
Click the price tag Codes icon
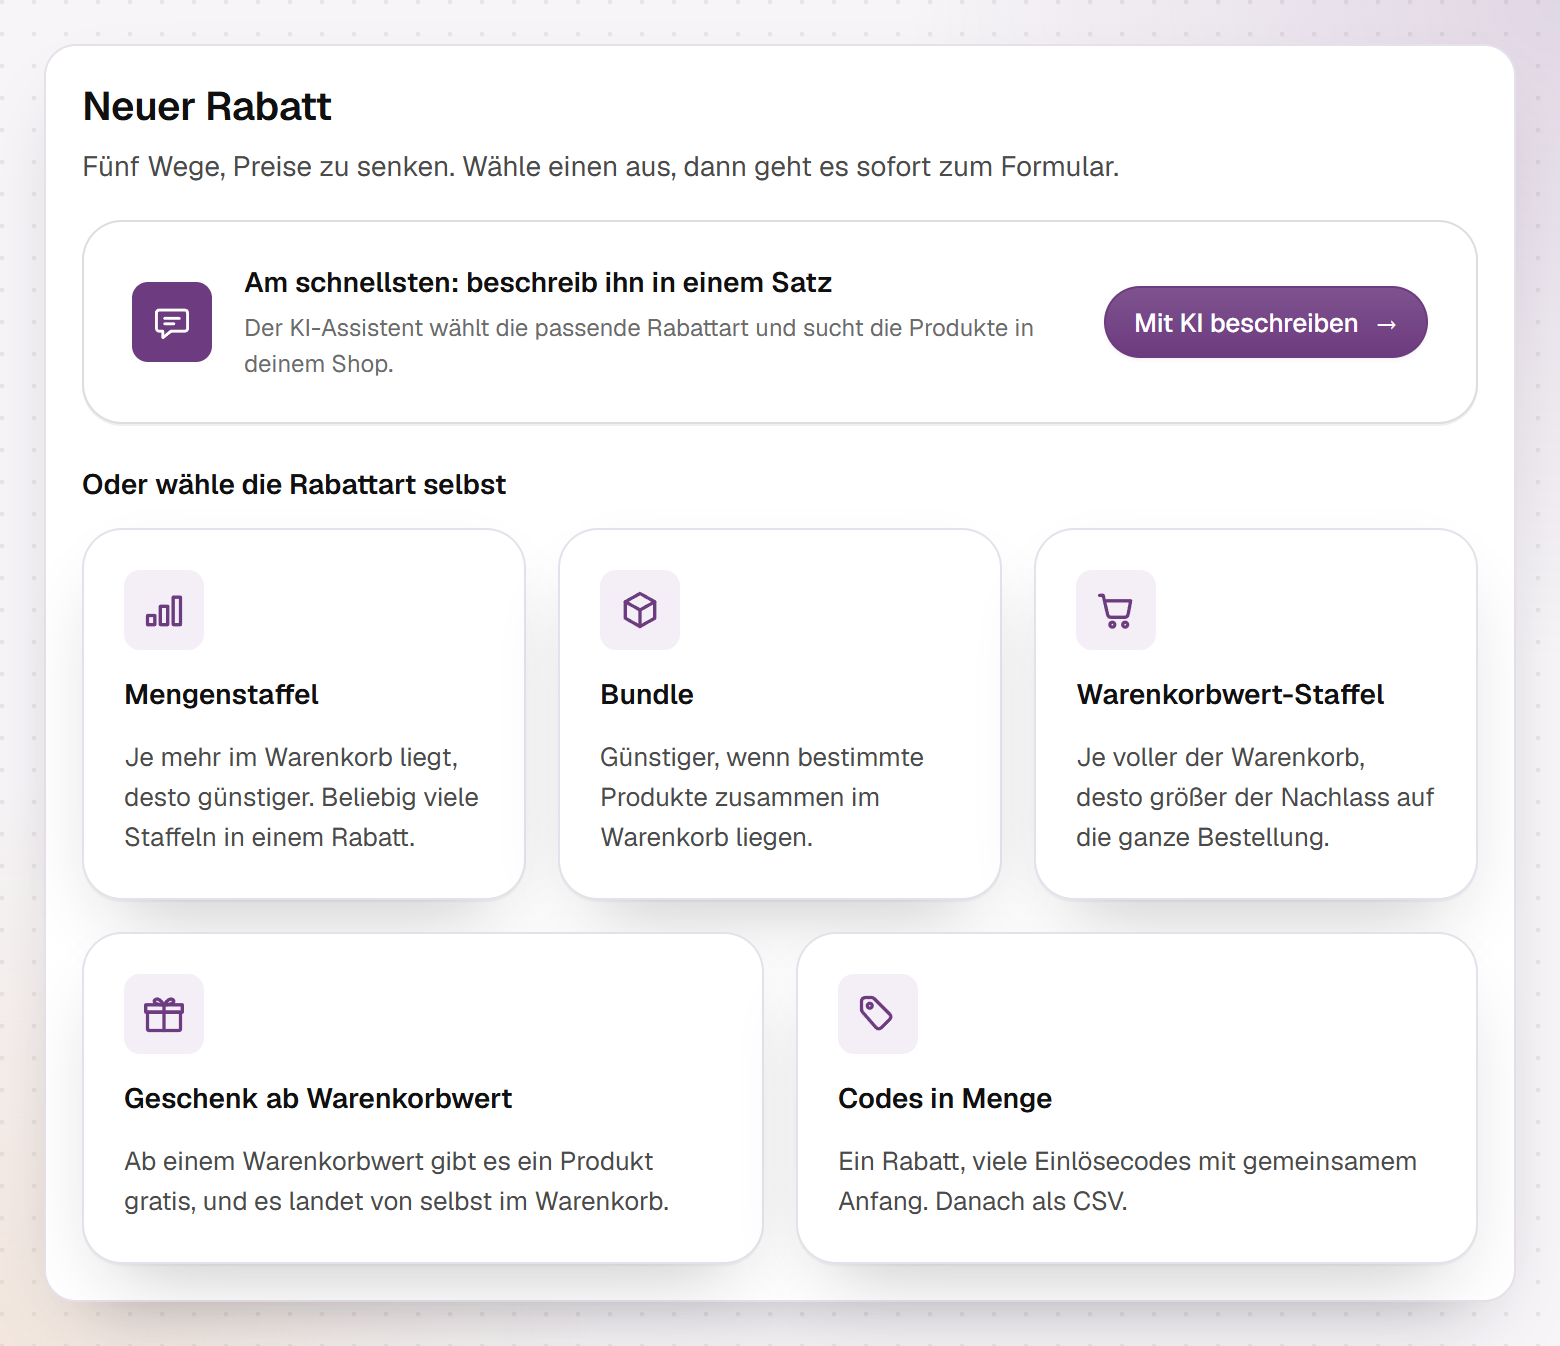(x=878, y=1014)
